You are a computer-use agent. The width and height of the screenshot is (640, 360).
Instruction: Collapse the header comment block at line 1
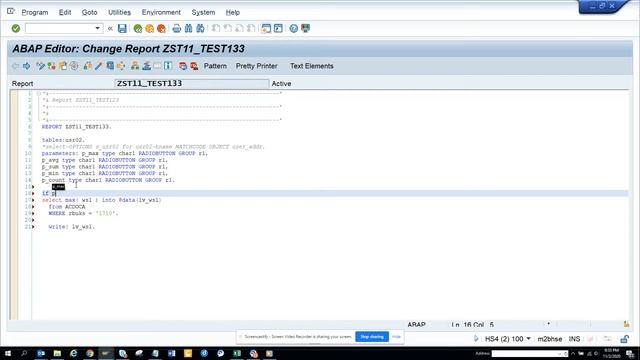(x=39, y=93)
